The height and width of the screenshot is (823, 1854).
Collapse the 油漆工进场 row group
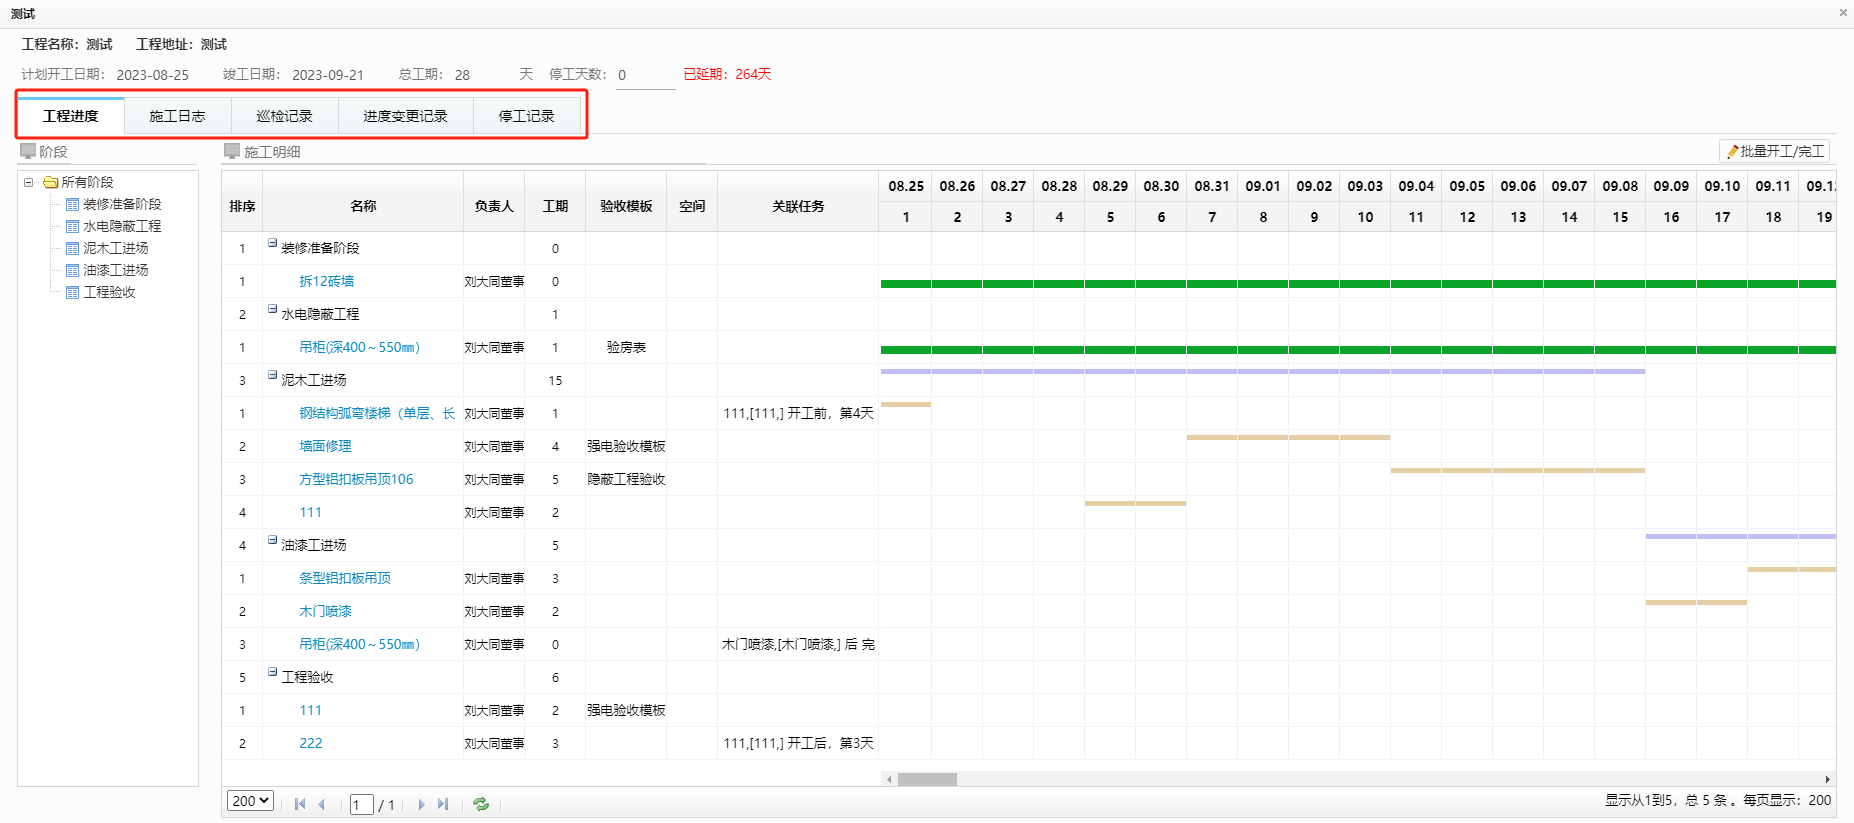tap(272, 540)
